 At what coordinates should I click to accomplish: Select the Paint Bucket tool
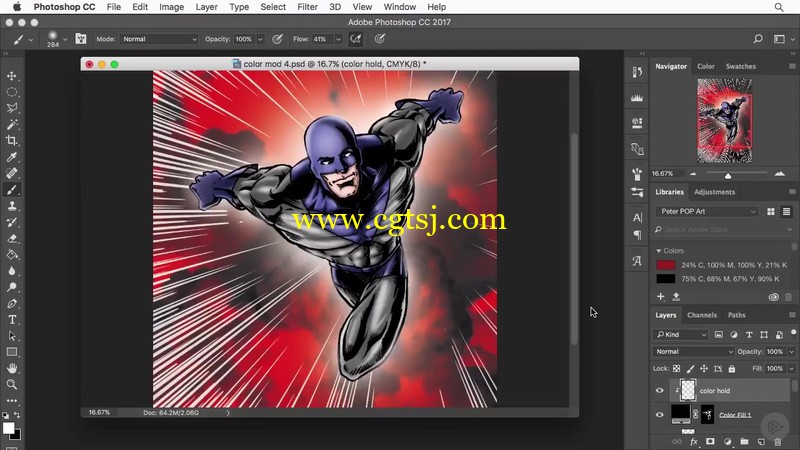(x=12, y=255)
